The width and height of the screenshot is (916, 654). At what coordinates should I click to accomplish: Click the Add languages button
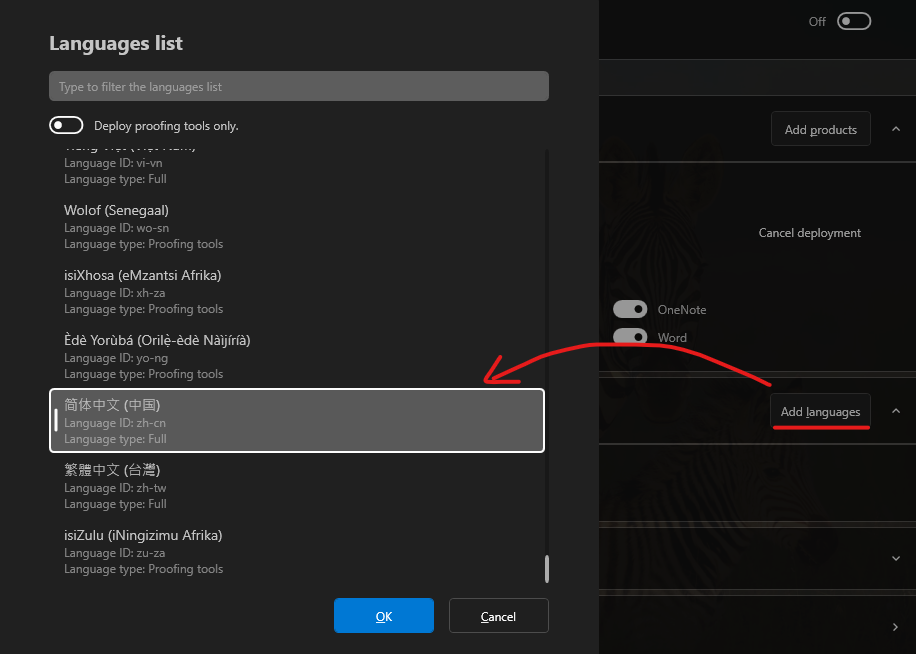pyautogui.click(x=820, y=411)
